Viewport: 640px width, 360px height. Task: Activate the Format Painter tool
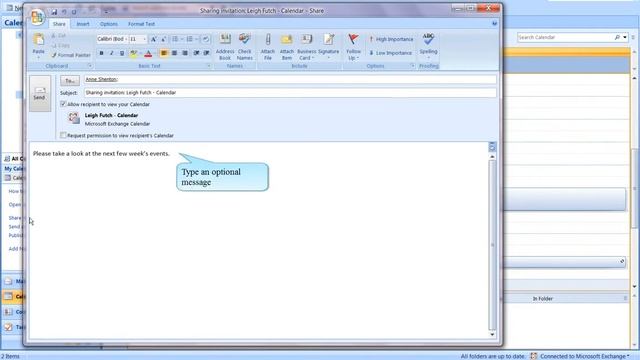click(x=71, y=55)
